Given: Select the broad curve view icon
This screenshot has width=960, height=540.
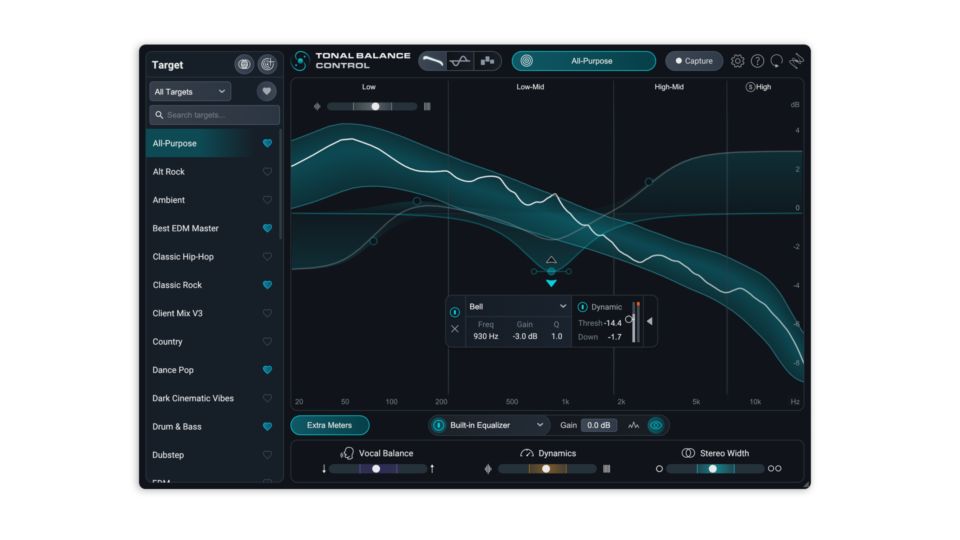Looking at the screenshot, I should (x=432, y=61).
